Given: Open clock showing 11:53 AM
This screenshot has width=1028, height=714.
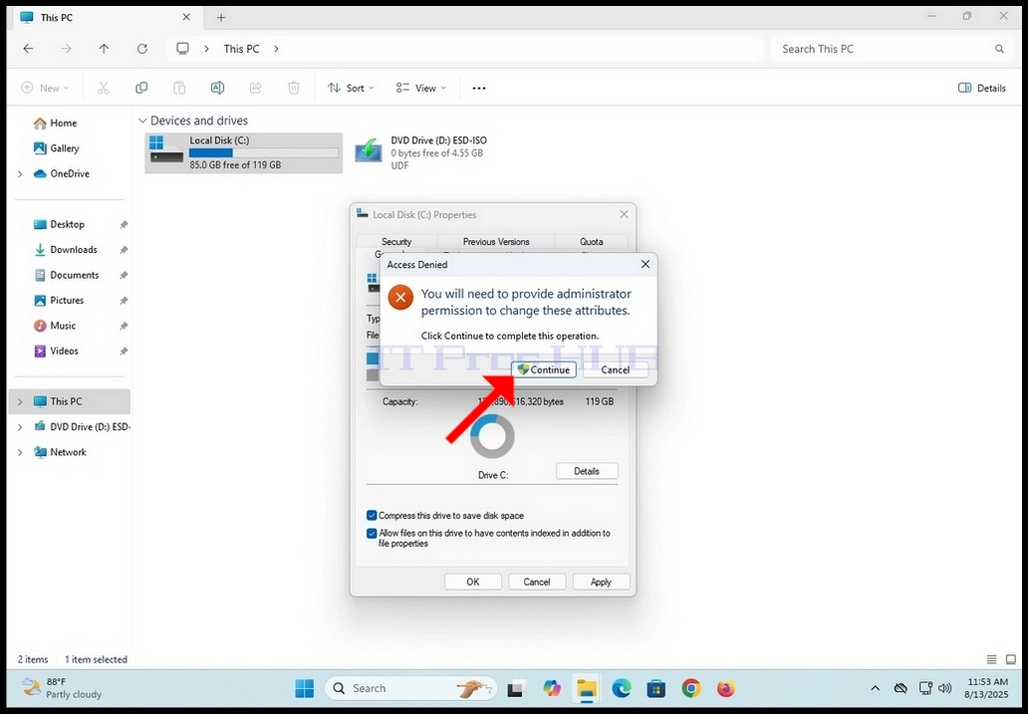Looking at the screenshot, I should pyautogui.click(x=987, y=688).
